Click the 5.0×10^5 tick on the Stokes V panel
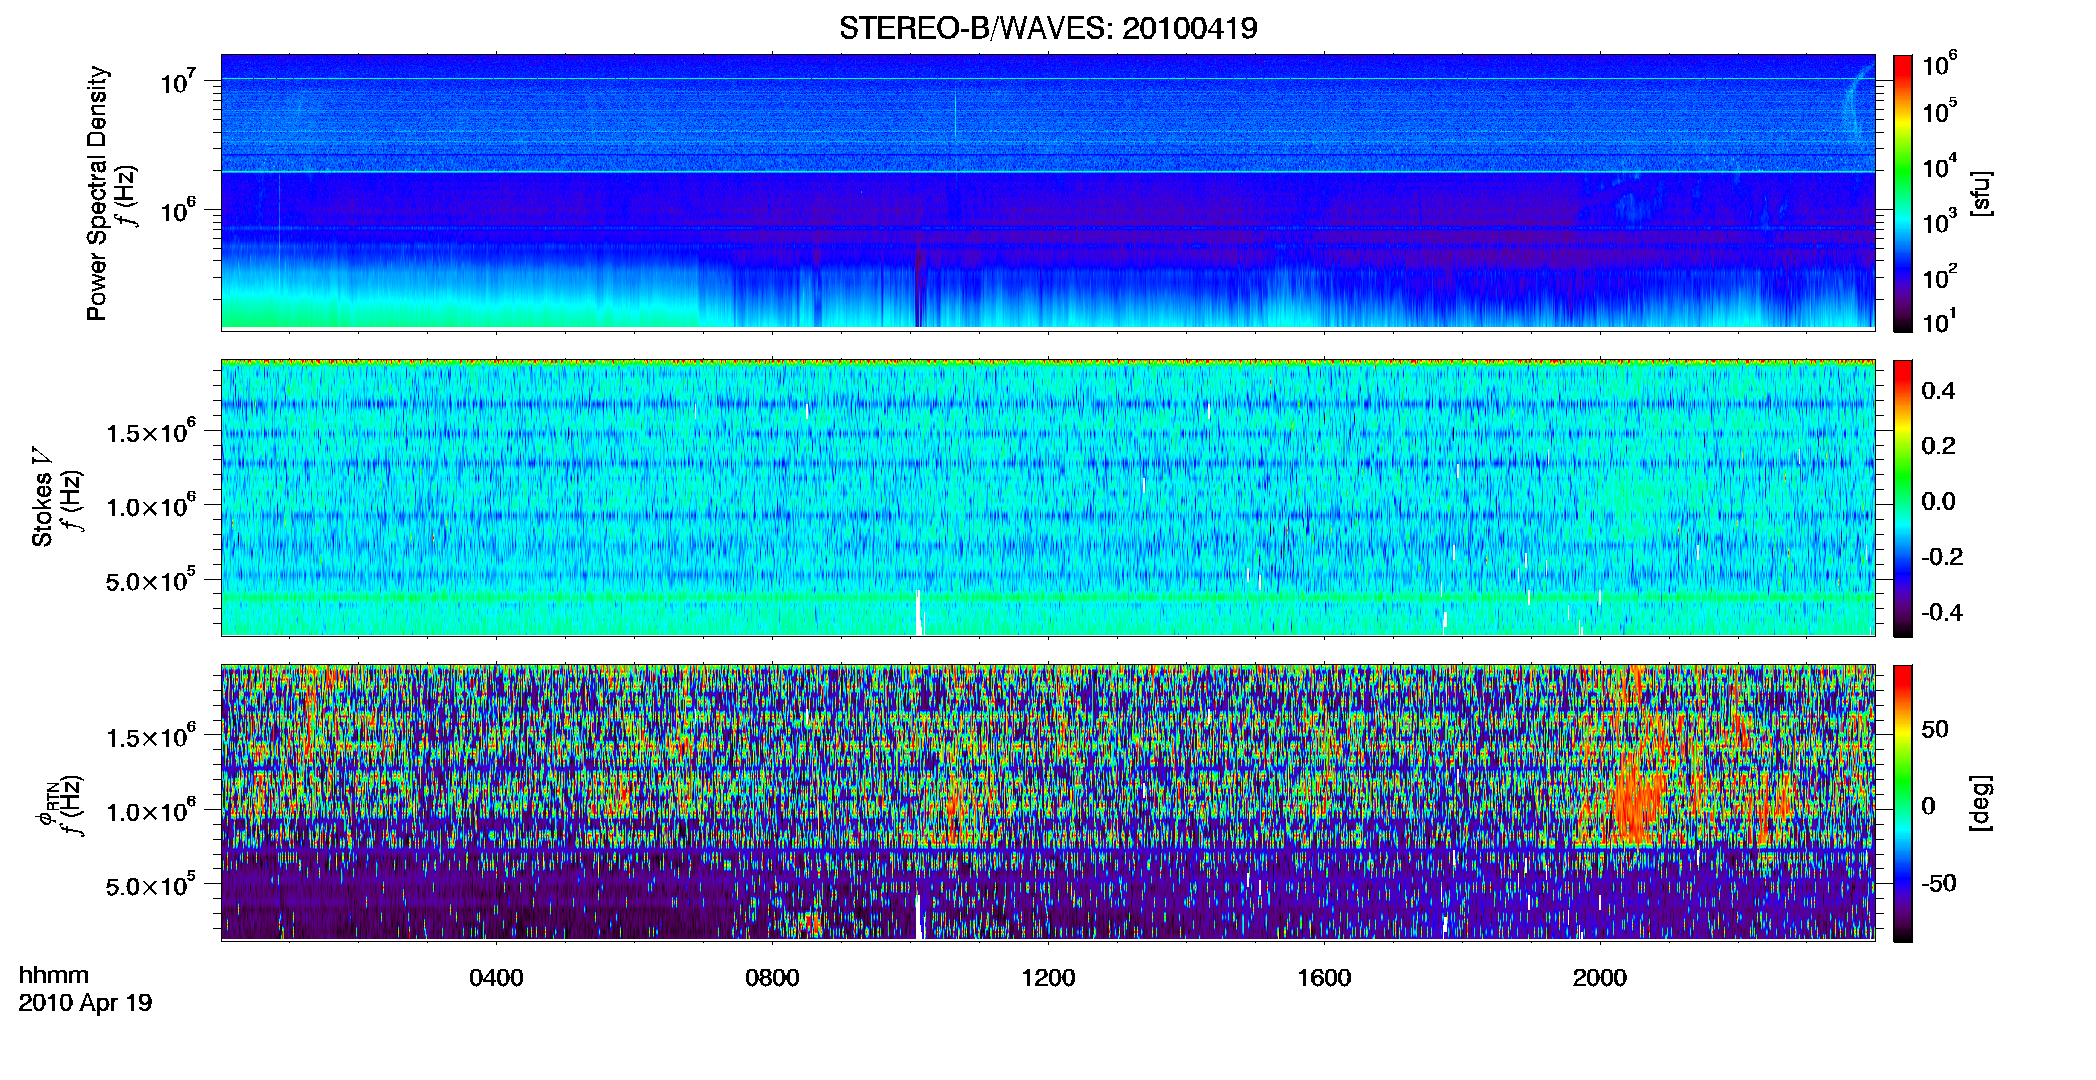This screenshot has width=2096, height=1080. 151,580
